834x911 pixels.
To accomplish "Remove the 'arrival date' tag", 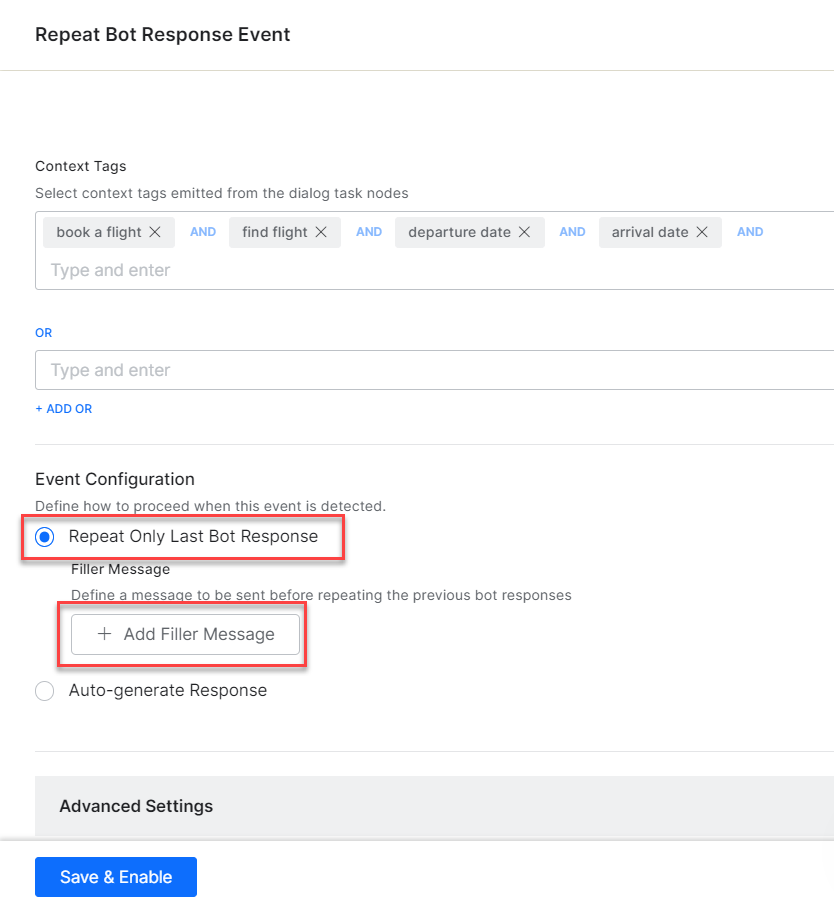I will tap(702, 232).
